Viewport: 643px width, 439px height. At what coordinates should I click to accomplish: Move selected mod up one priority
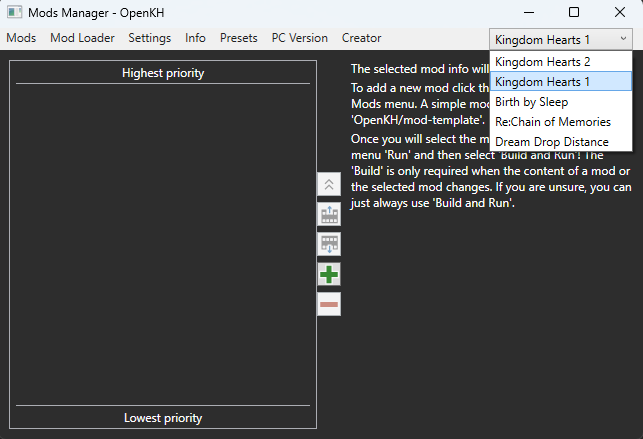click(x=329, y=214)
